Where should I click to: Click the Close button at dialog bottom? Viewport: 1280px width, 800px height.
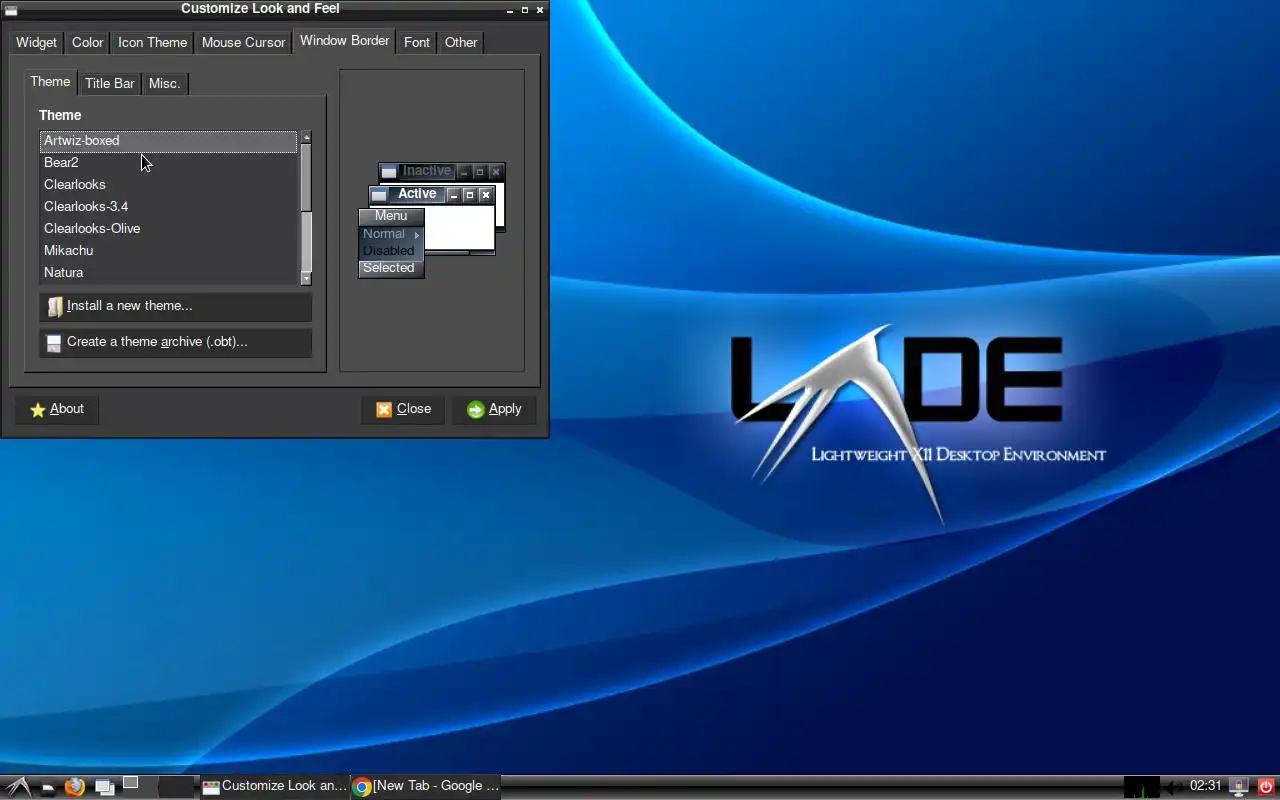point(403,409)
